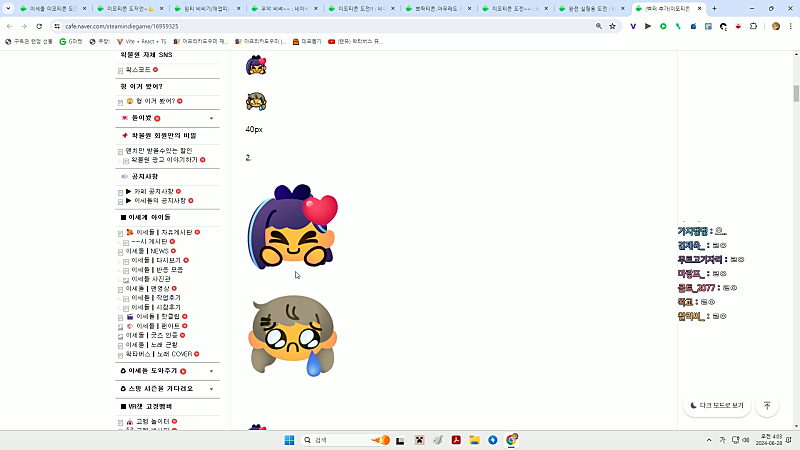Focus Chrome from the taskbar
Viewport: 800px width, 450px height.
(x=511, y=440)
